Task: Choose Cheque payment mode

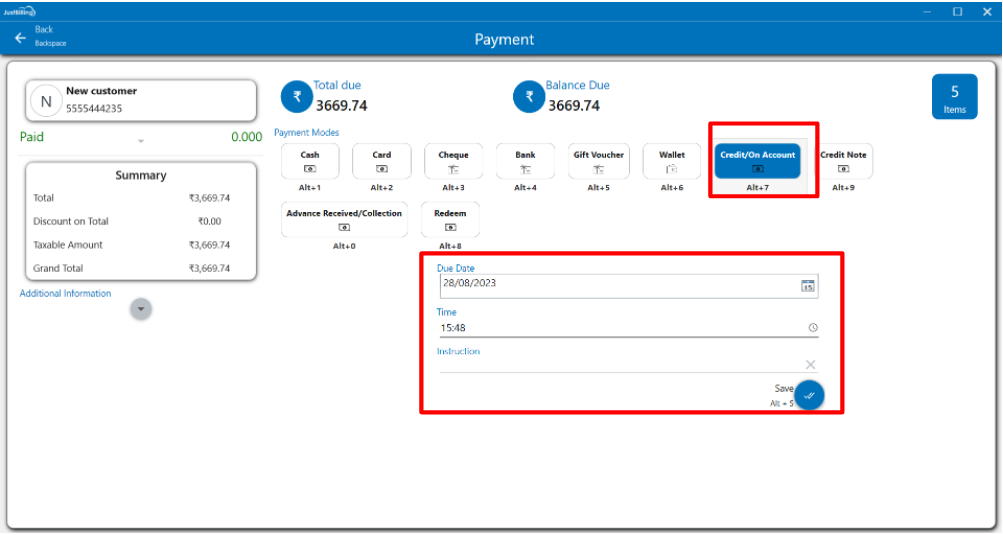Action: point(453,161)
